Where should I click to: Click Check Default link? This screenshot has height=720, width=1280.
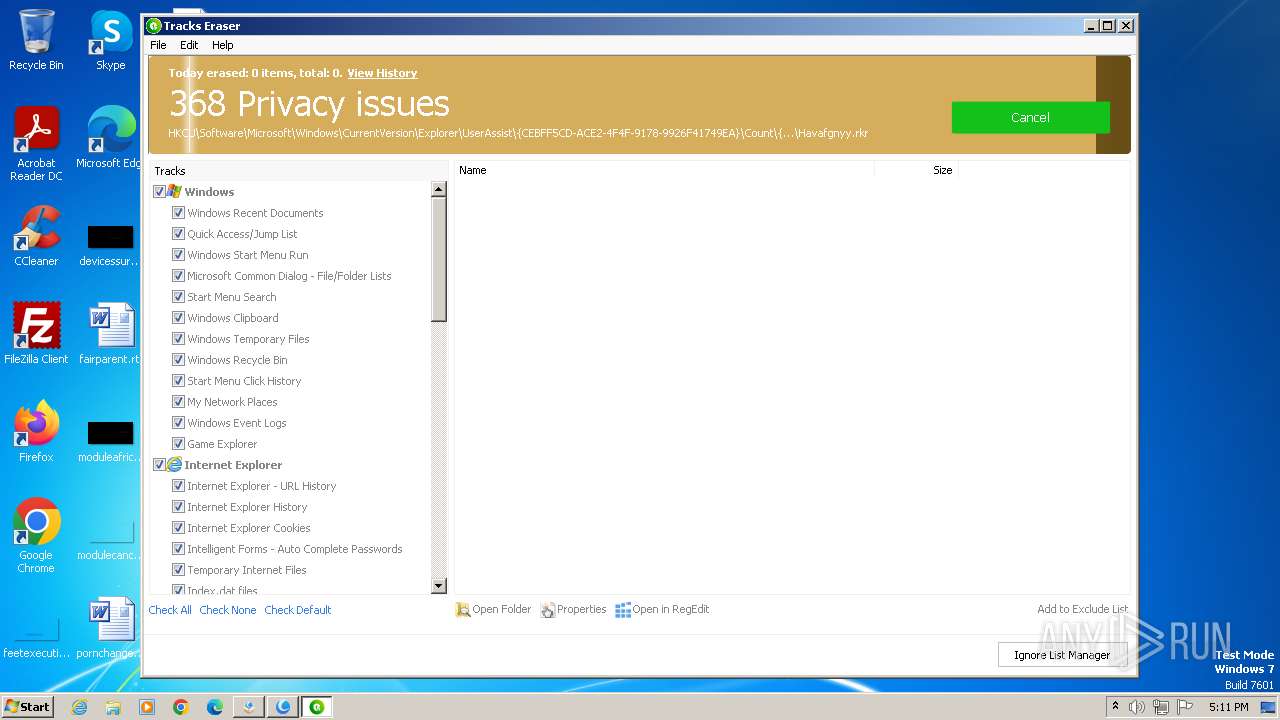pos(297,610)
